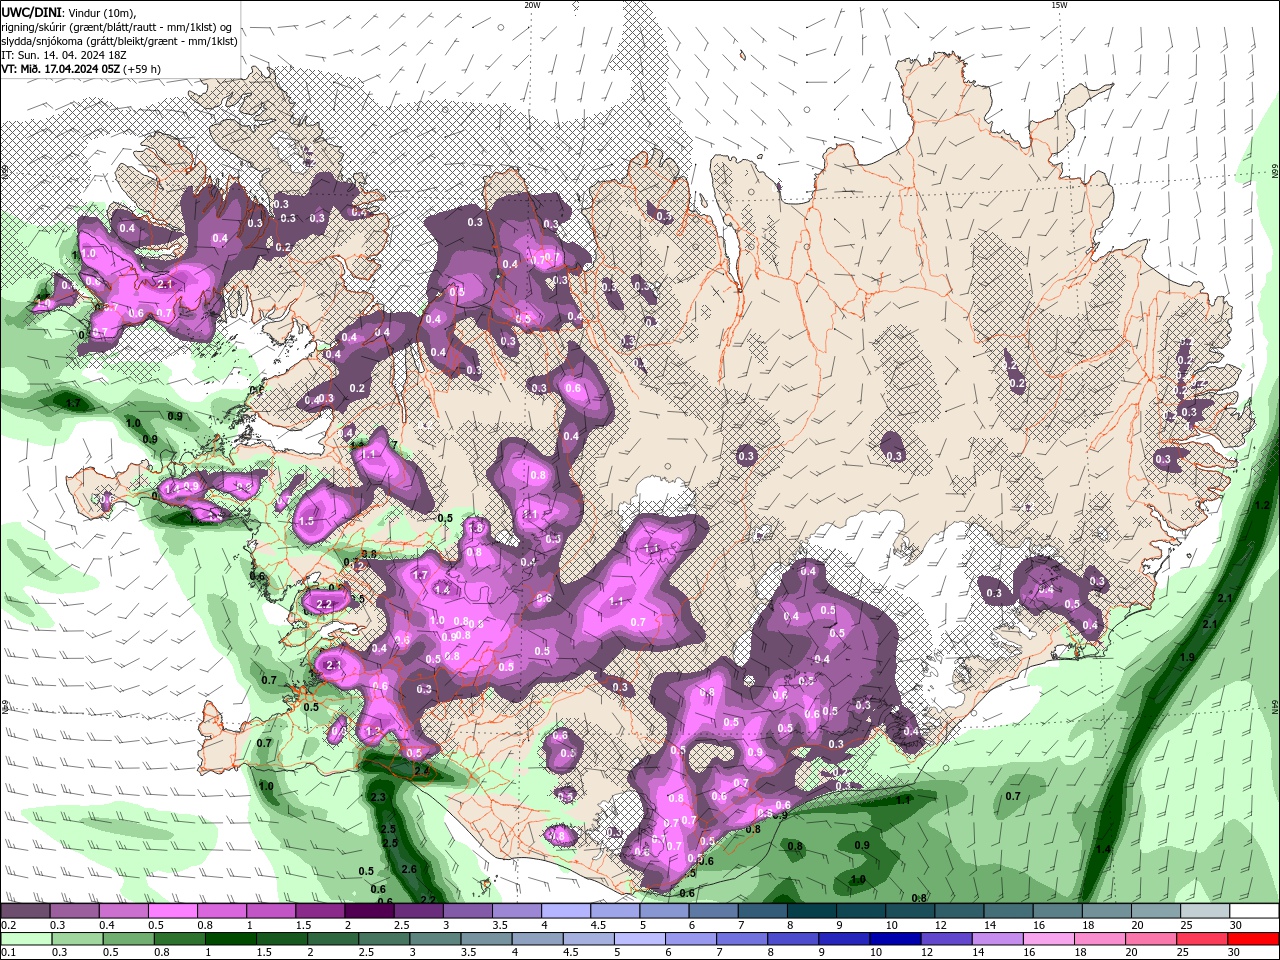Select the bright pink 0.5 swatch in top legend row
1280x960 pixels.
coord(173,911)
